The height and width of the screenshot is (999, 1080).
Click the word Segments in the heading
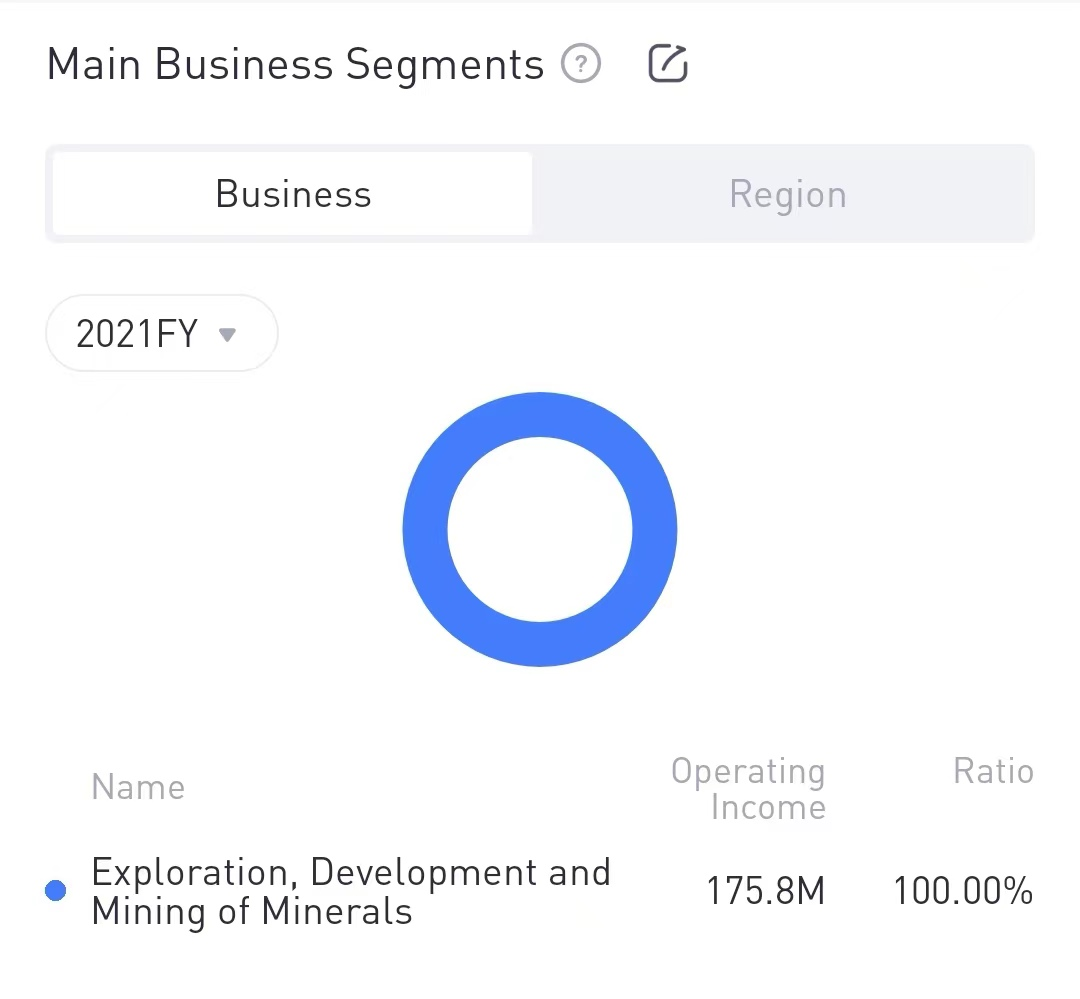click(x=444, y=65)
